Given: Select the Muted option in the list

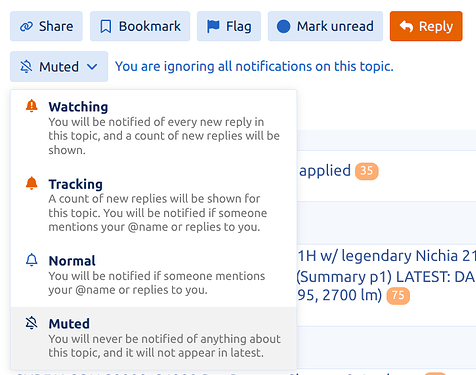Looking at the screenshot, I should tap(154, 338).
